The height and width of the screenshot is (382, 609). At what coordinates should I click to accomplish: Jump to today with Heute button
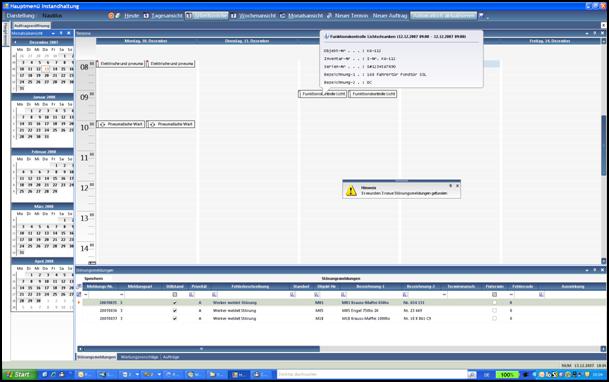point(132,16)
